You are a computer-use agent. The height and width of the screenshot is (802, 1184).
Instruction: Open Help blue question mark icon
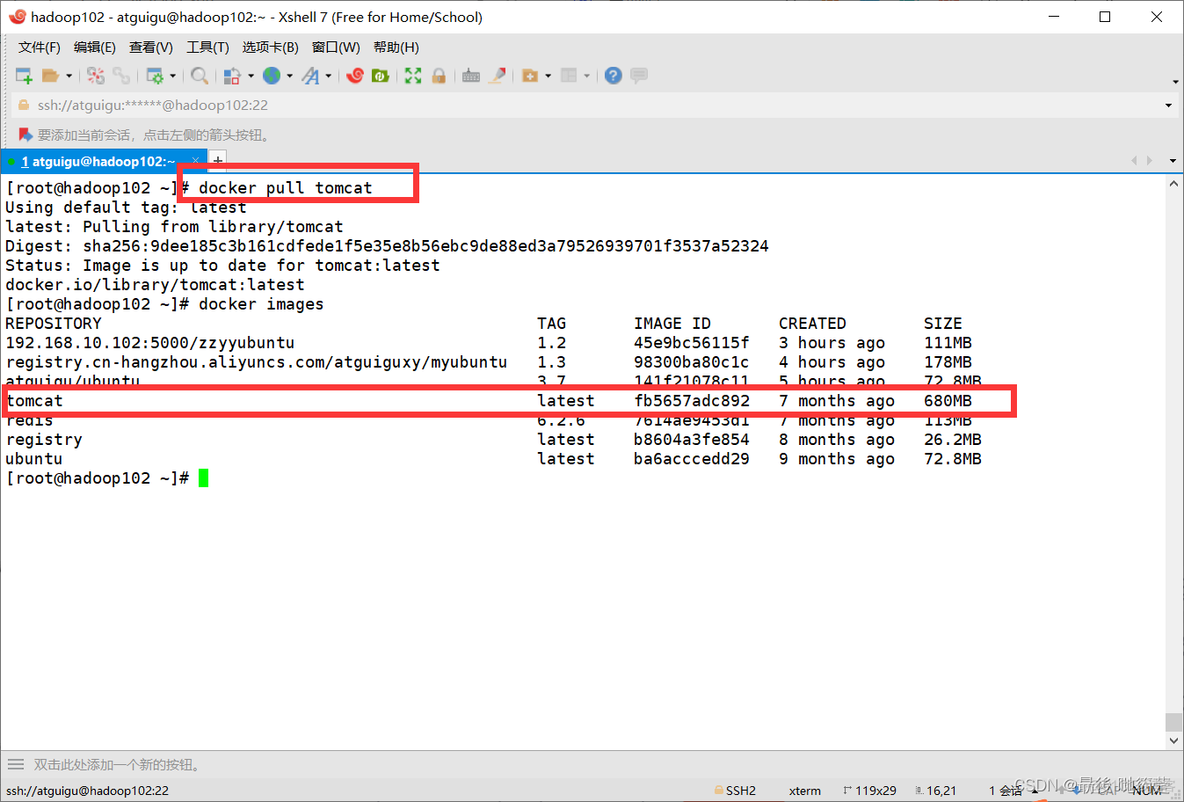(x=613, y=76)
